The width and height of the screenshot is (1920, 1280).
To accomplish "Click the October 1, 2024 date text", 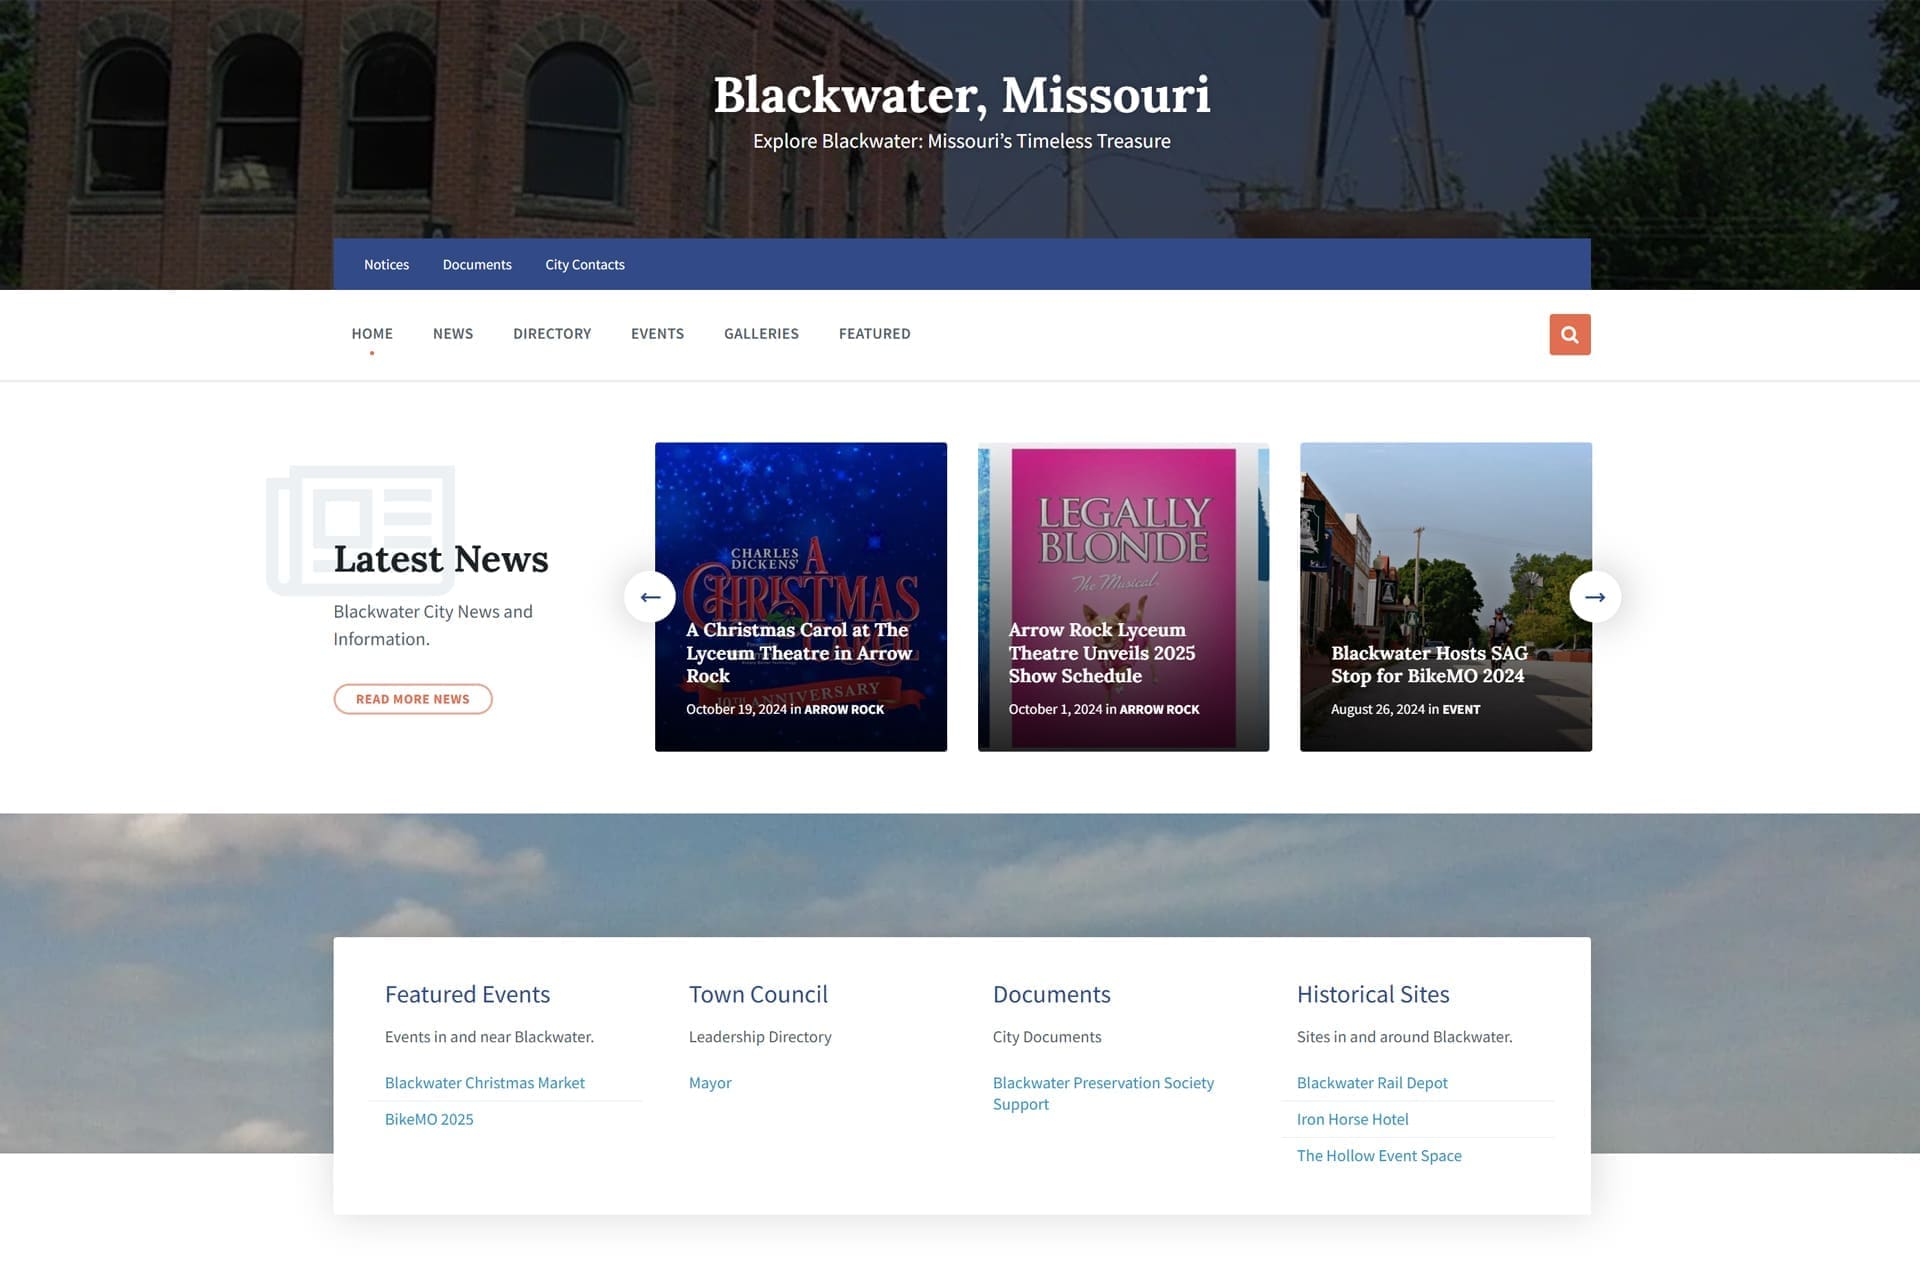I will click(1055, 709).
